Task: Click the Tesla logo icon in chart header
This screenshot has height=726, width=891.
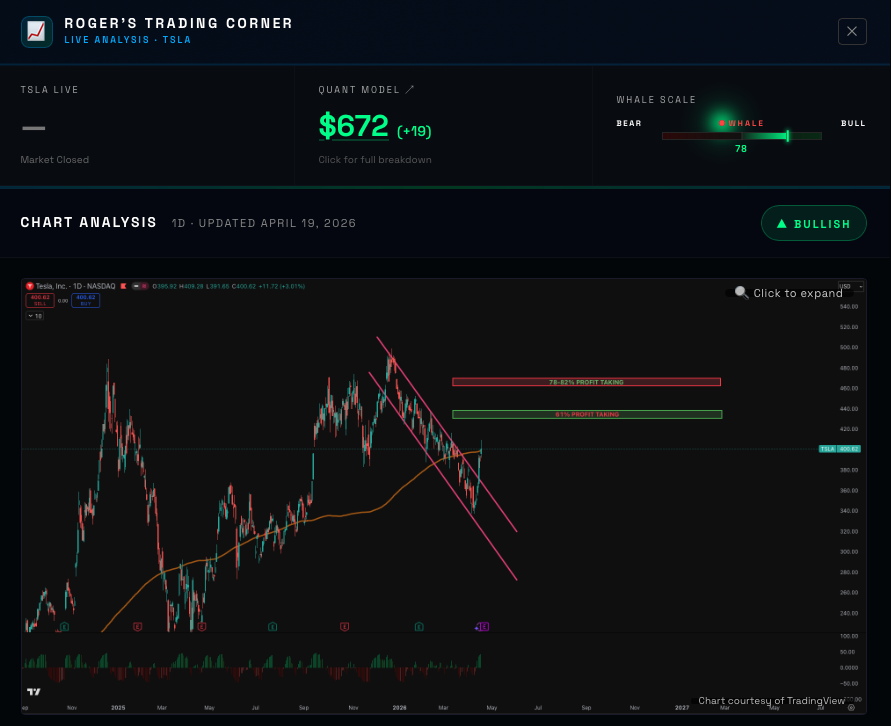Action: tap(30, 286)
